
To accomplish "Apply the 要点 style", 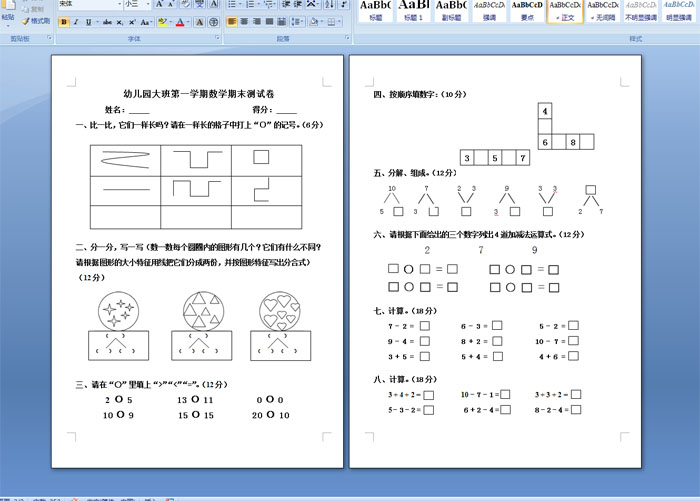I will coord(527,11).
